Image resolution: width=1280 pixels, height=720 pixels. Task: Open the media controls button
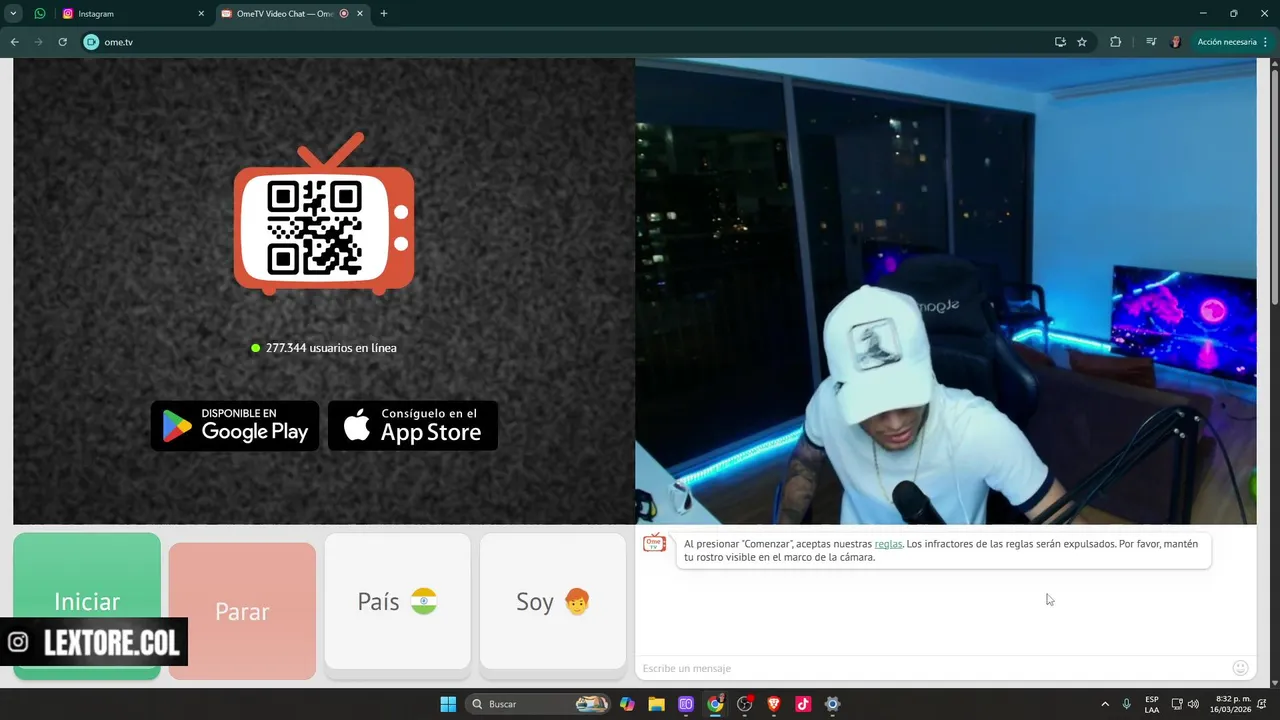click(1151, 42)
